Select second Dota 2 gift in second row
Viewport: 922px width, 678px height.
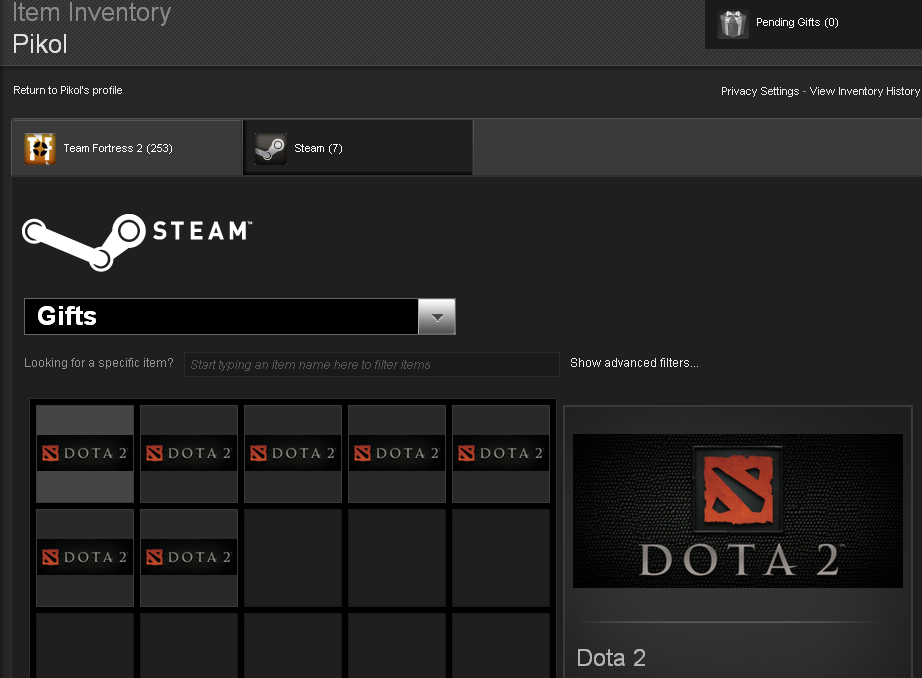189,557
